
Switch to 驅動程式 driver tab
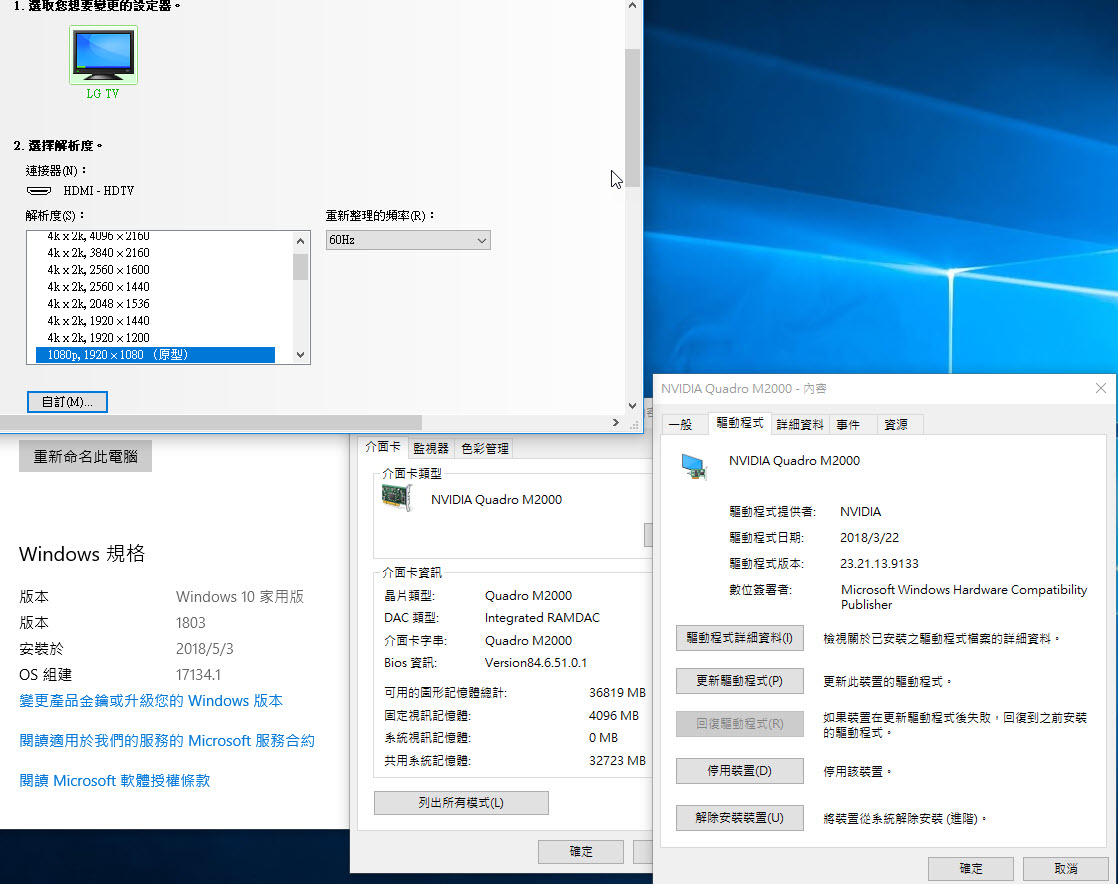(739, 423)
